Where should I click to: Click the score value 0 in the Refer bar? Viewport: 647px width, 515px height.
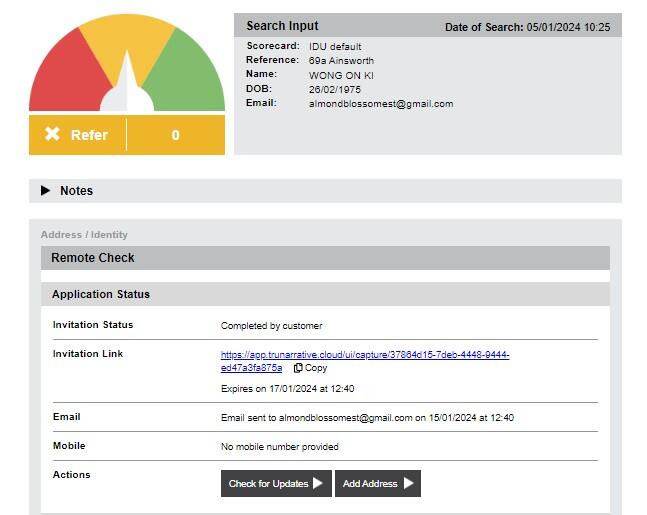pyautogui.click(x=175, y=135)
